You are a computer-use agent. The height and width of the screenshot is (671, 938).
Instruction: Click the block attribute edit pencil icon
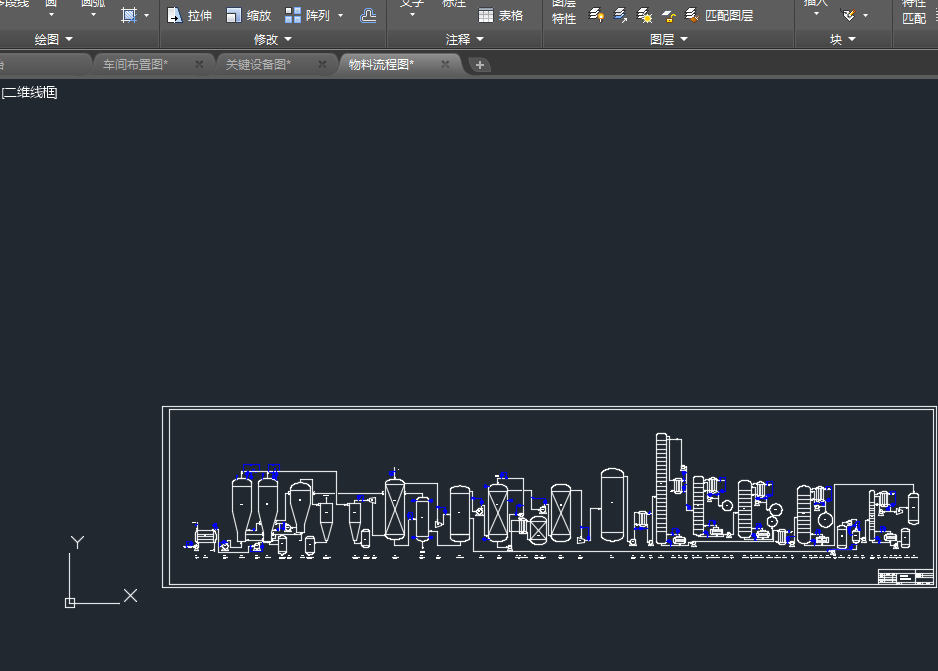(x=848, y=15)
